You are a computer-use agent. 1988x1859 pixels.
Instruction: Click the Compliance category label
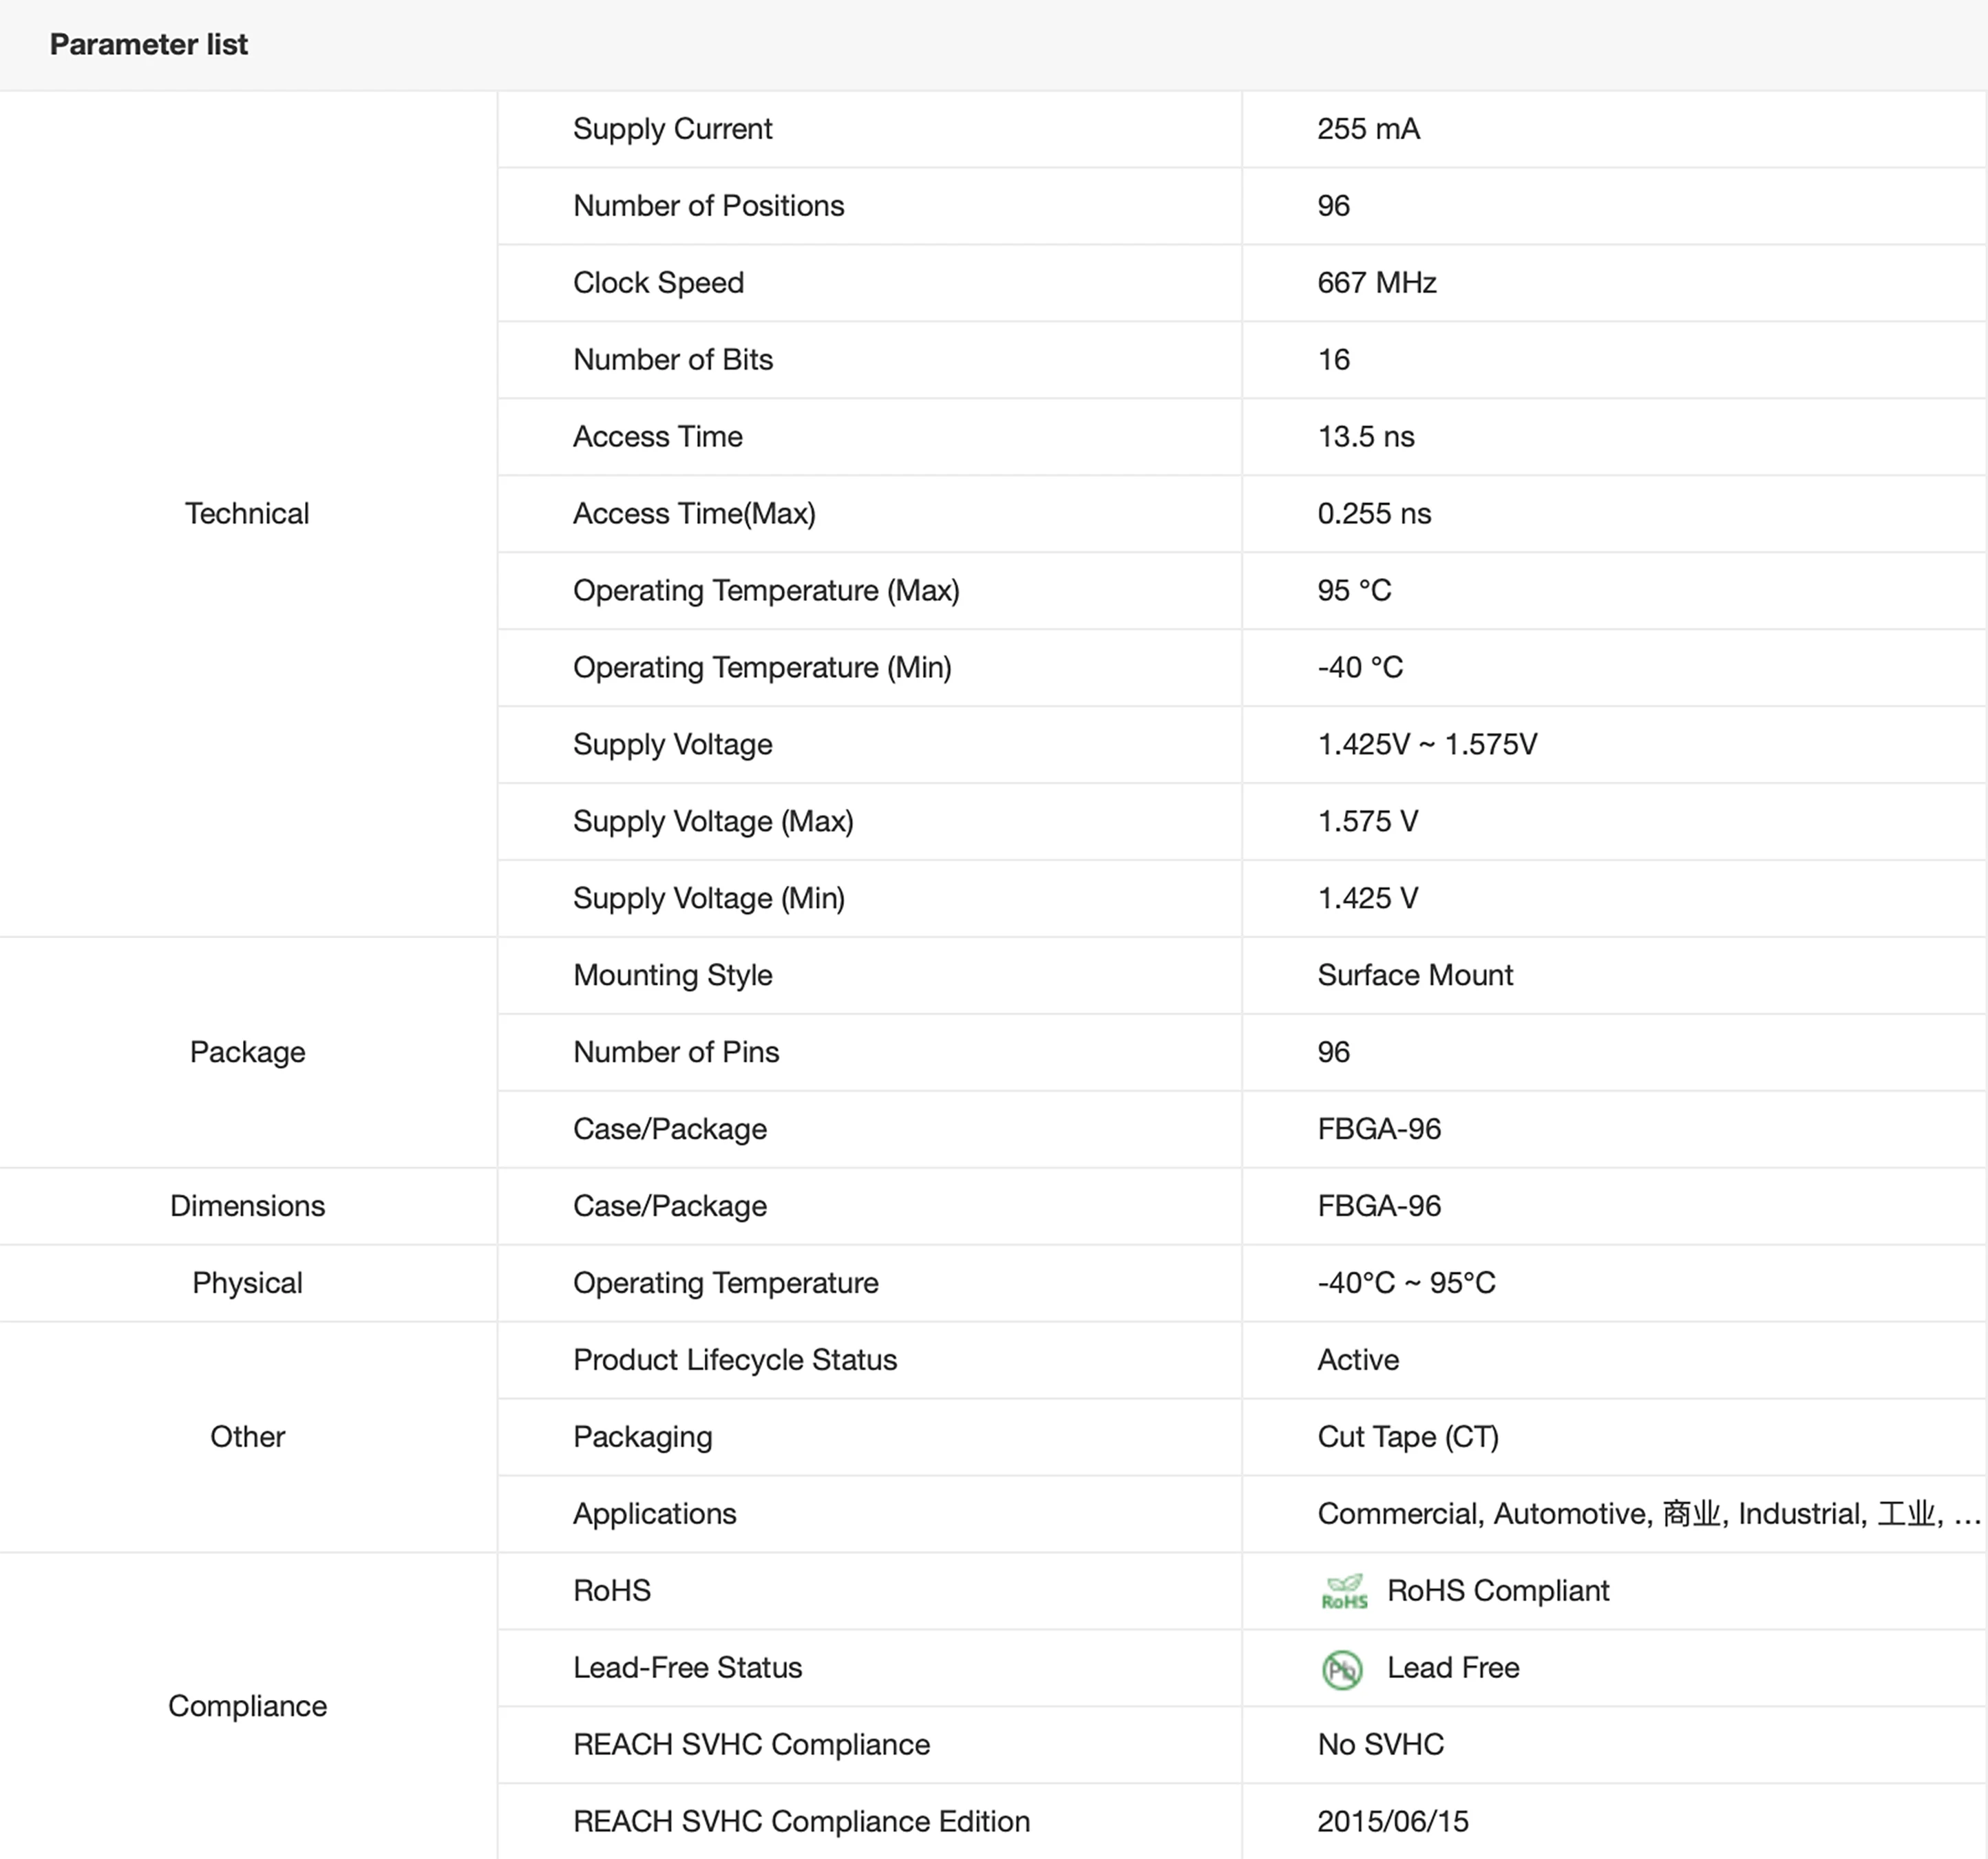(x=247, y=1706)
